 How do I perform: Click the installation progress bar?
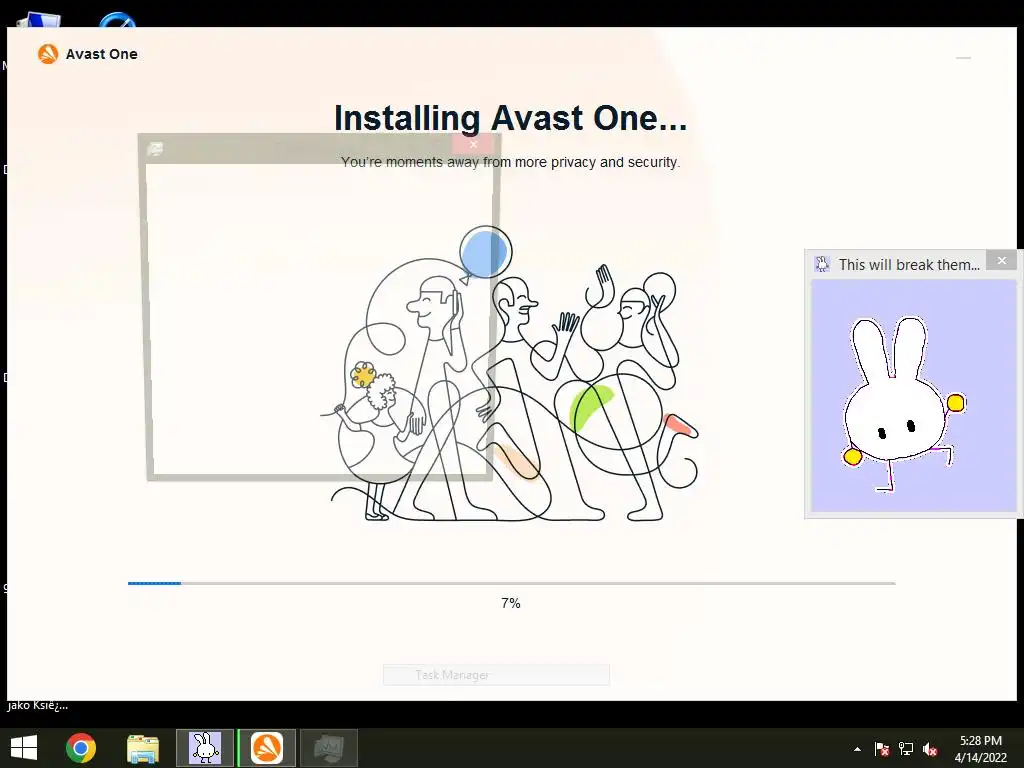[x=511, y=583]
